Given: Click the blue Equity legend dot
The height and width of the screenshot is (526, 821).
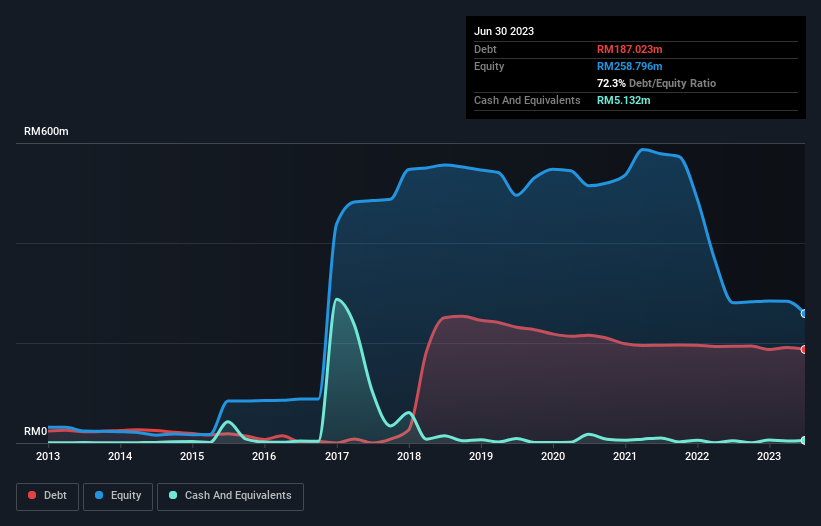Looking at the screenshot, I should point(99,495).
